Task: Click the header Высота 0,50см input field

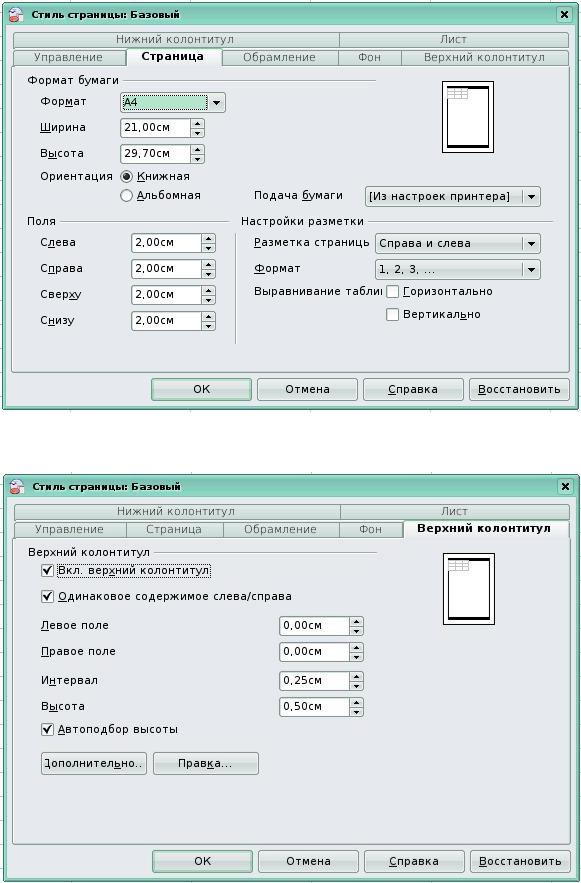Action: (314, 707)
